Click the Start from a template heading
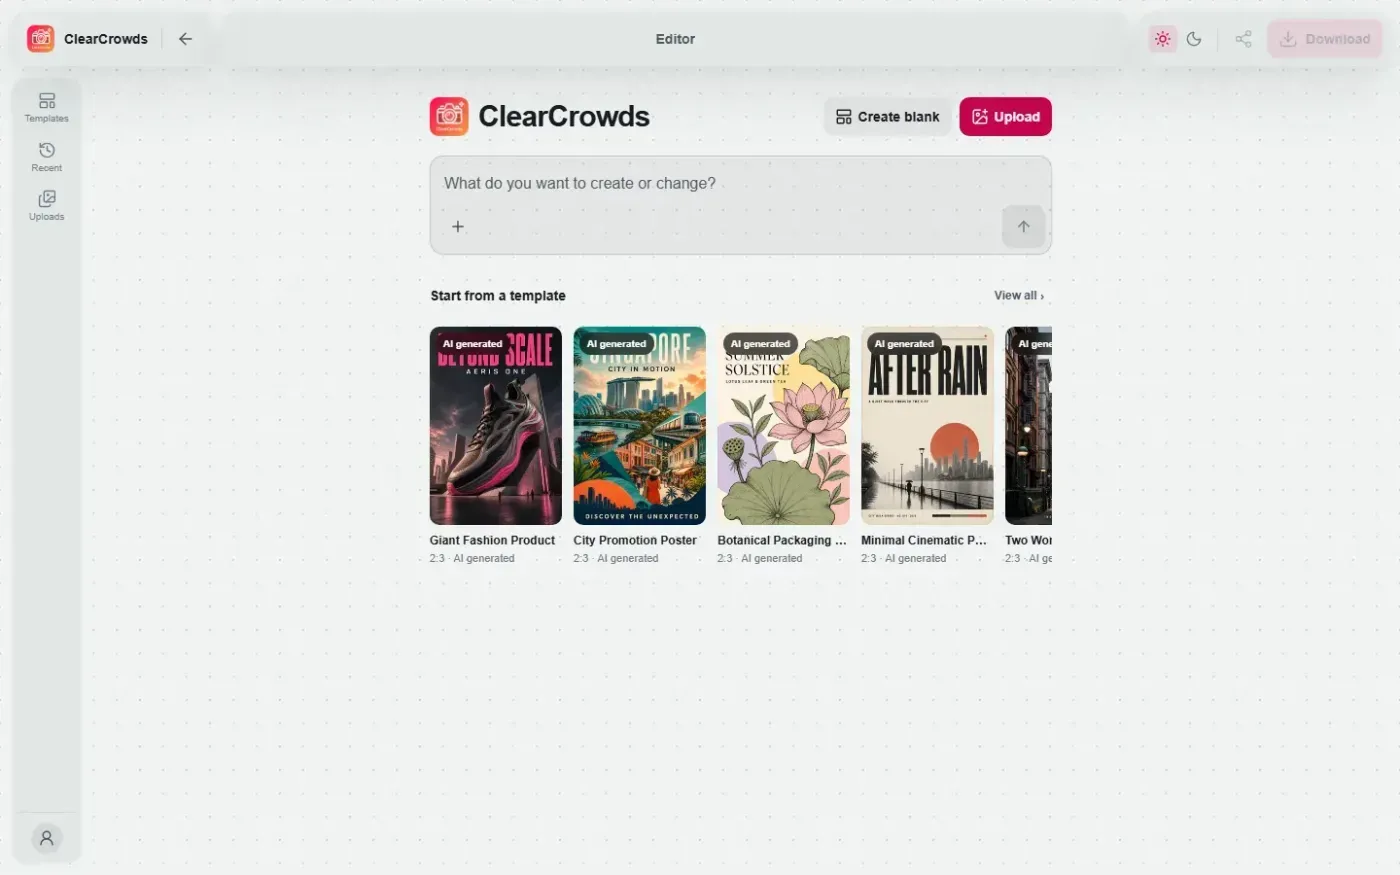 498,296
